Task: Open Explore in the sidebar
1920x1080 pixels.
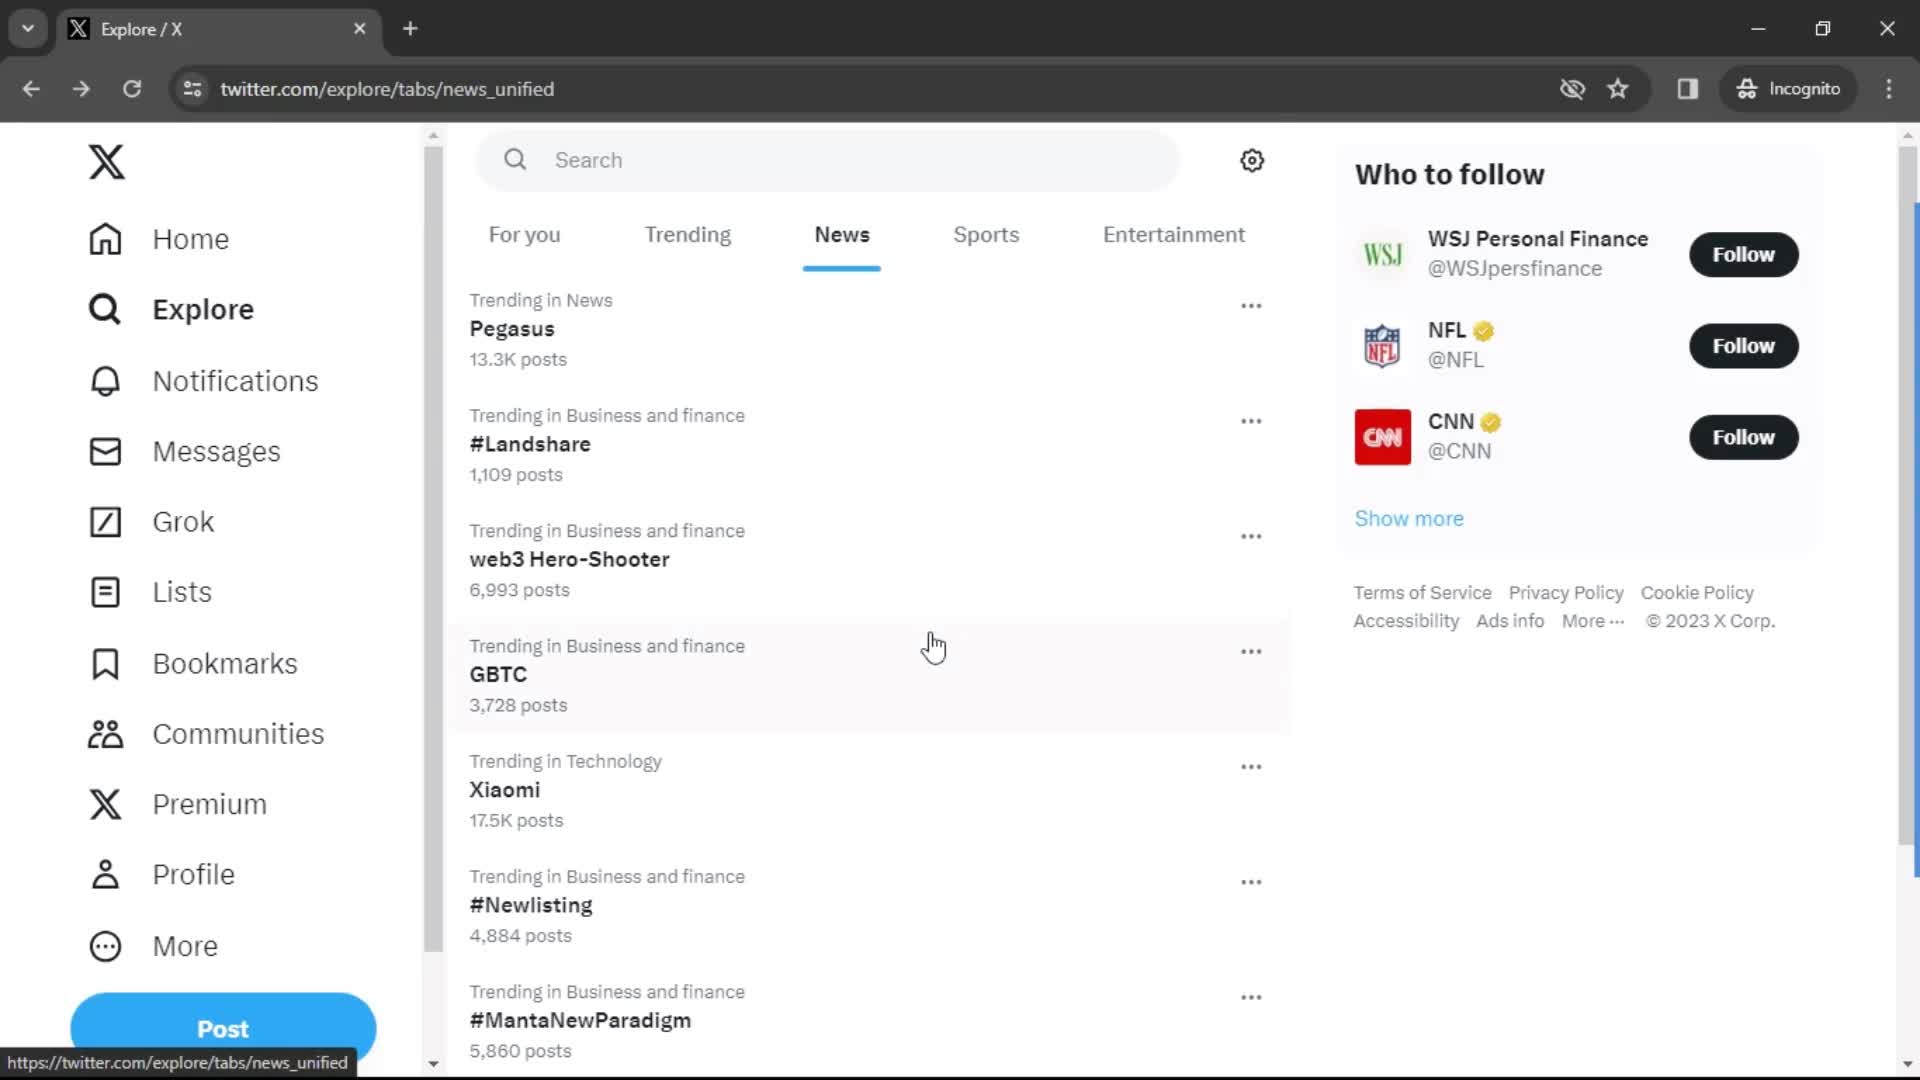Action: click(171, 310)
